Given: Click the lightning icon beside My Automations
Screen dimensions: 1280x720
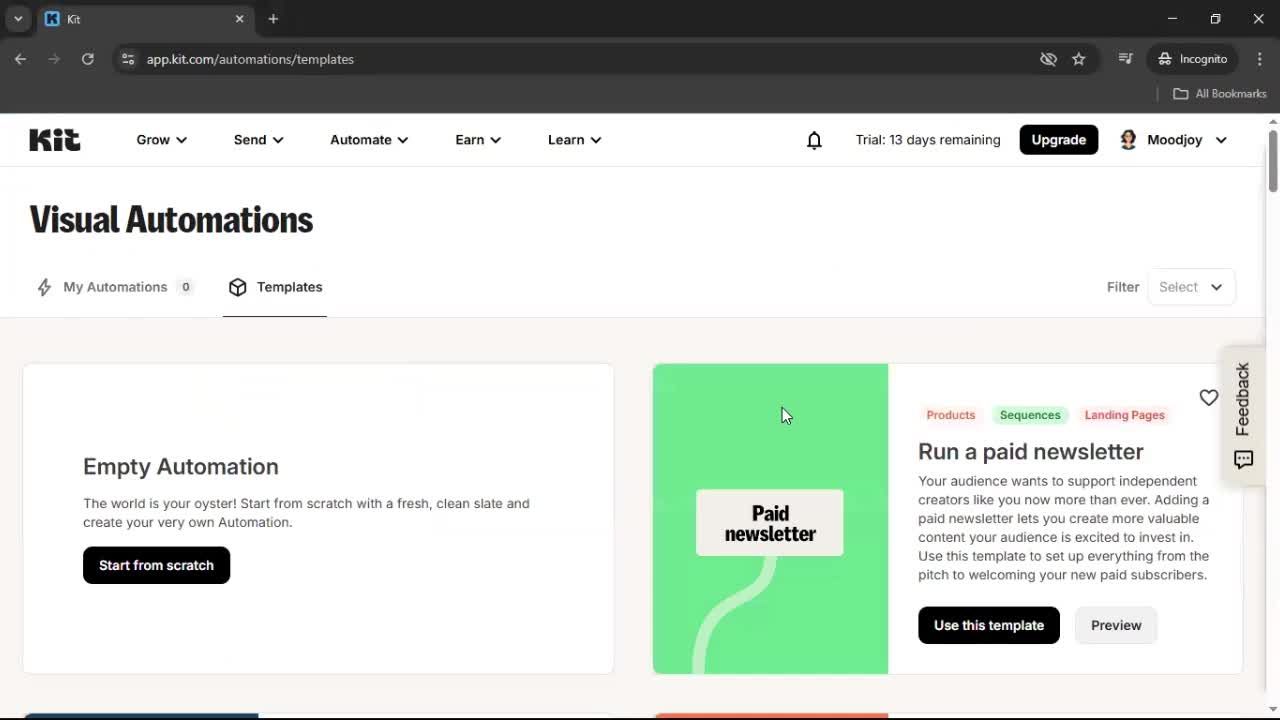Looking at the screenshot, I should tap(44, 287).
